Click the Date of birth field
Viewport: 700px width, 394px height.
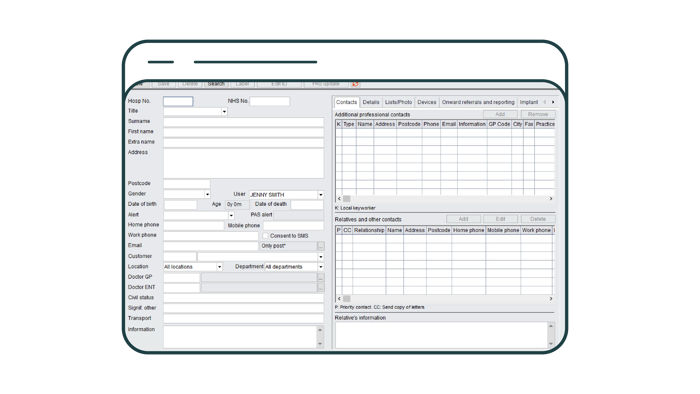[180, 205]
